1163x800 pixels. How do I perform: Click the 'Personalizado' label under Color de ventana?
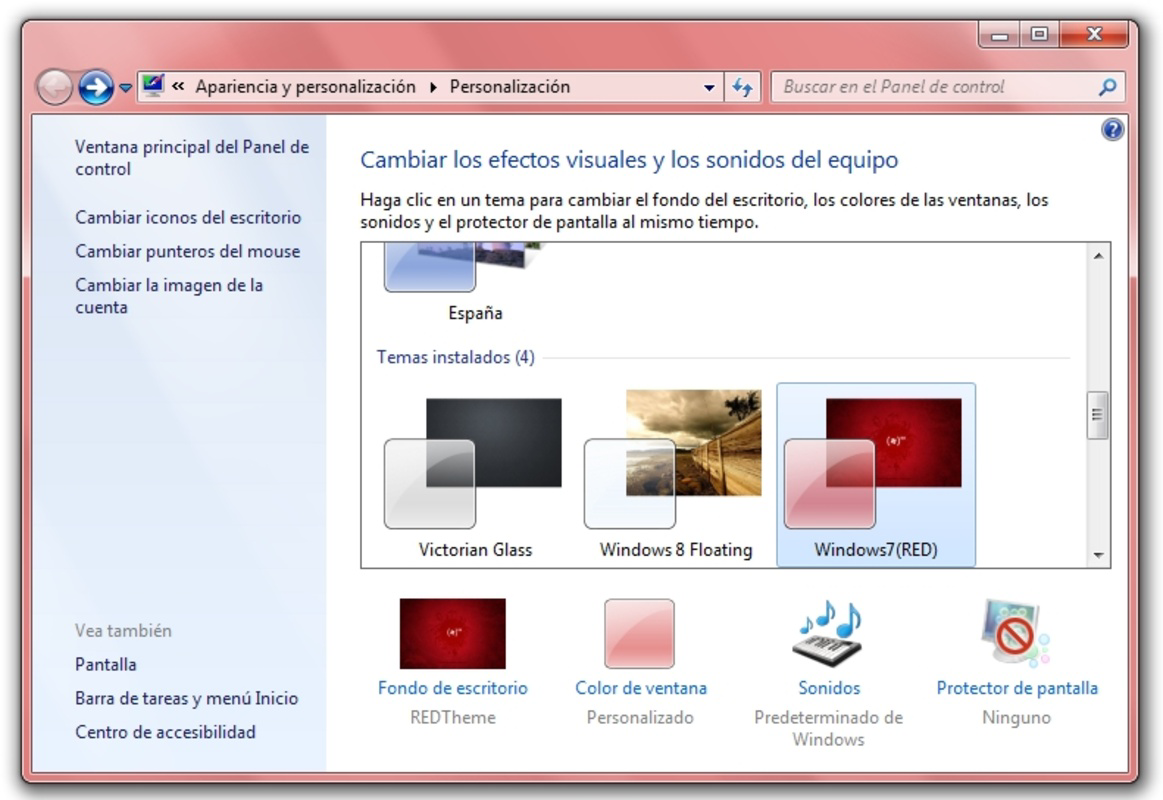pyautogui.click(x=640, y=718)
